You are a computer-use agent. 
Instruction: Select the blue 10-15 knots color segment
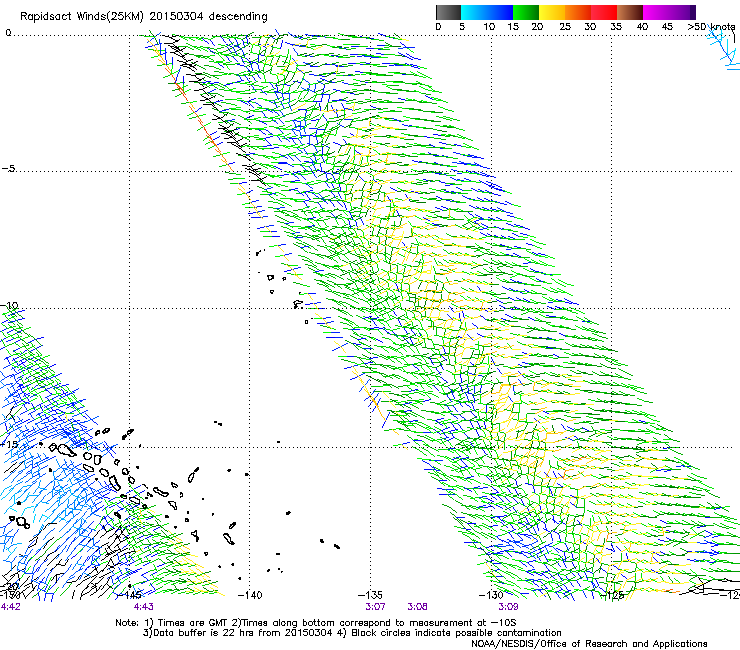tap(500, 12)
